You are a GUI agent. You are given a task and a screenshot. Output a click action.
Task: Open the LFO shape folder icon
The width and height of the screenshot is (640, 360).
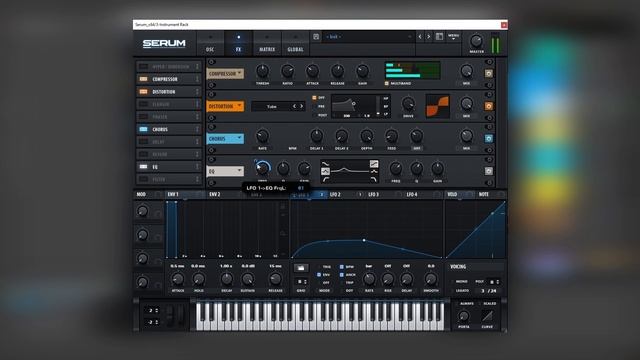click(x=301, y=268)
